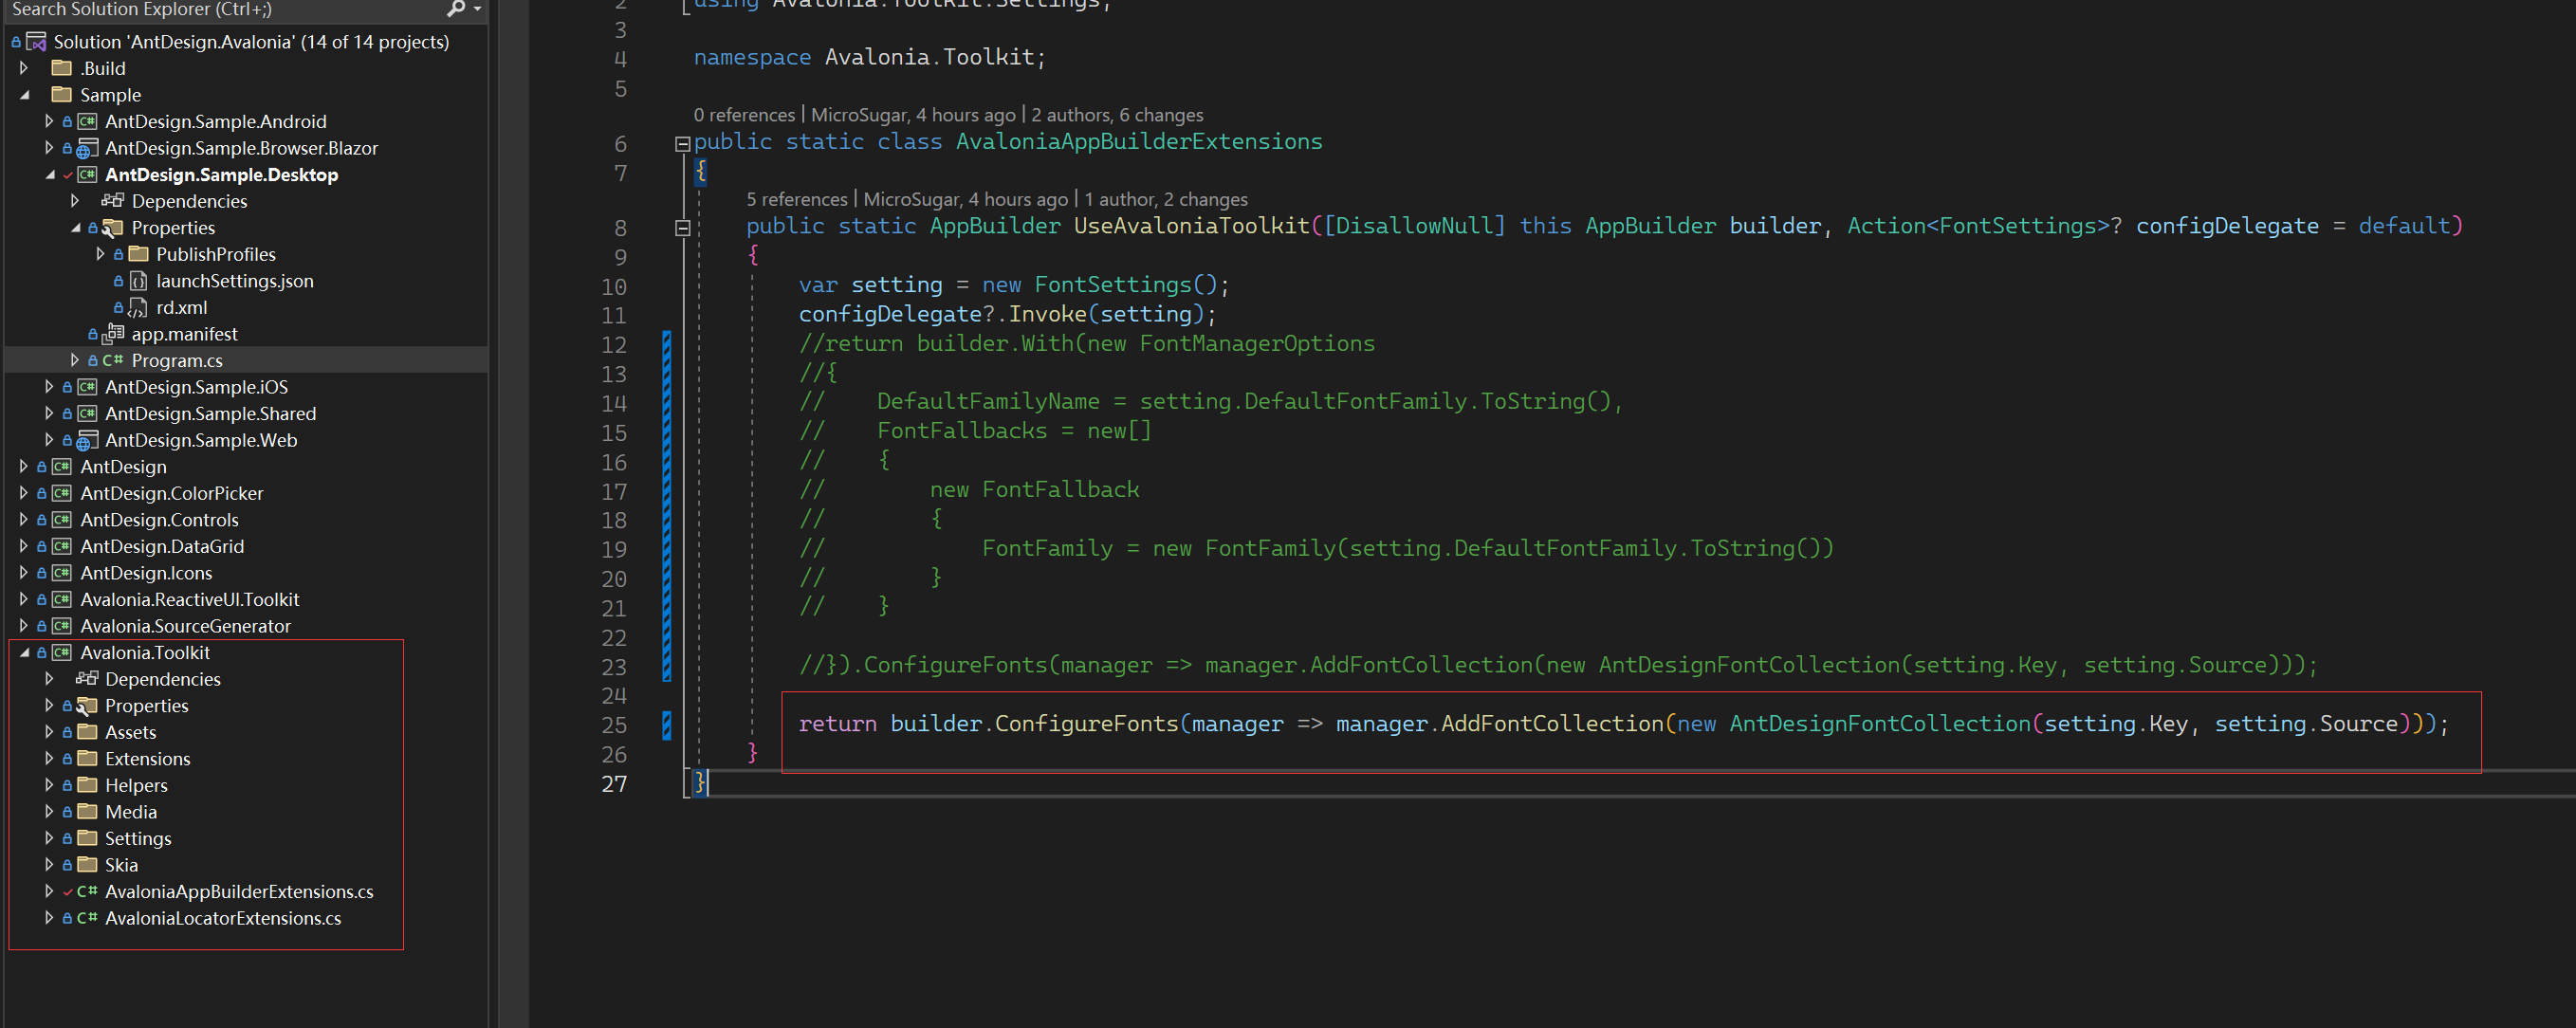2576x1028 pixels.
Task: Expand the .Build folder
Action: click(x=24, y=68)
